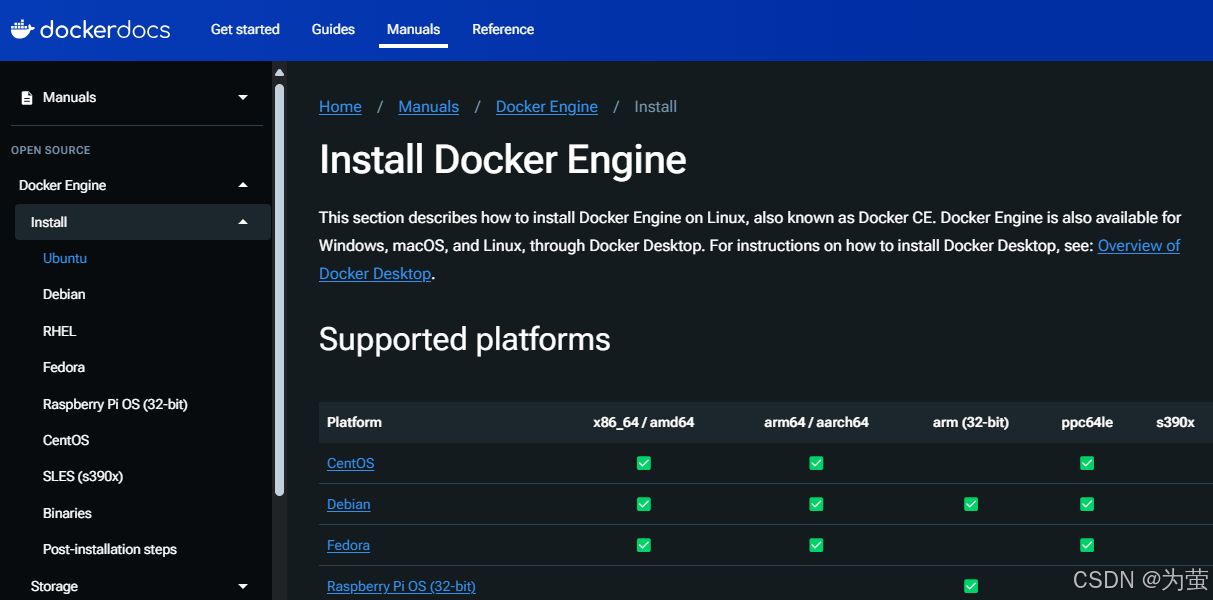
Task: Collapse the Docker Engine section arrow
Action: (x=243, y=185)
